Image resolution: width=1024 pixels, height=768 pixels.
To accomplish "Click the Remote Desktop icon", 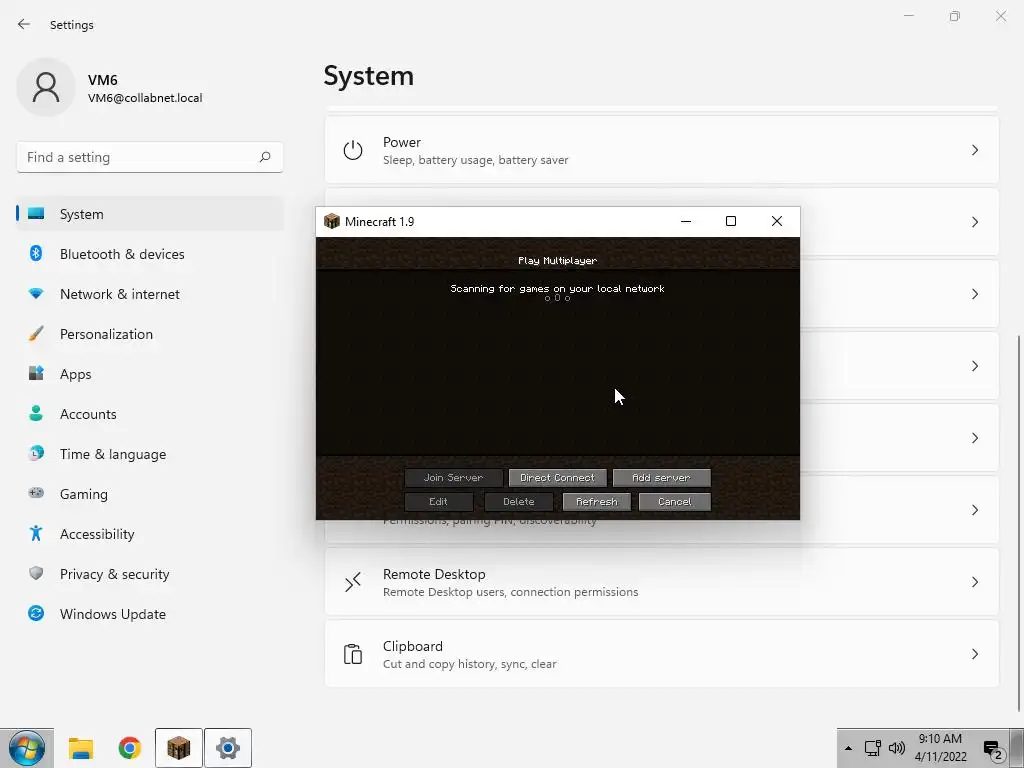I will click(353, 582).
